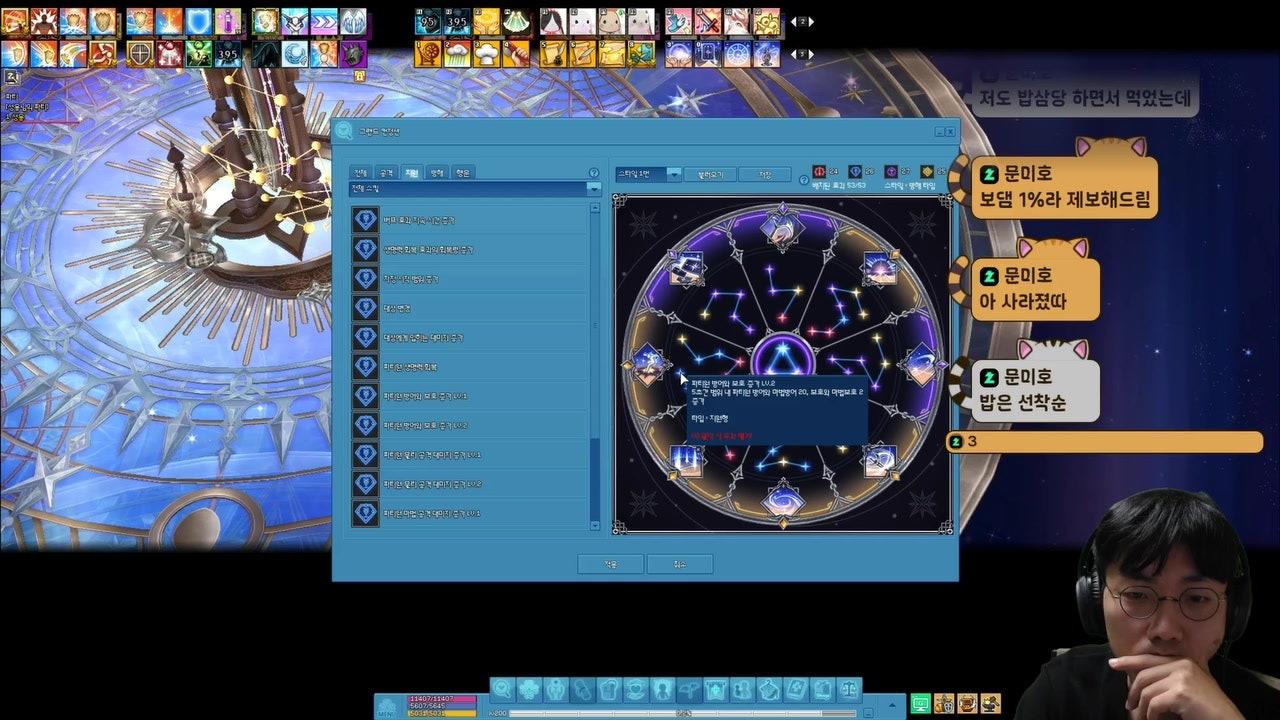Open the scales icon in the bottom menu bar

tap(850, 689)
